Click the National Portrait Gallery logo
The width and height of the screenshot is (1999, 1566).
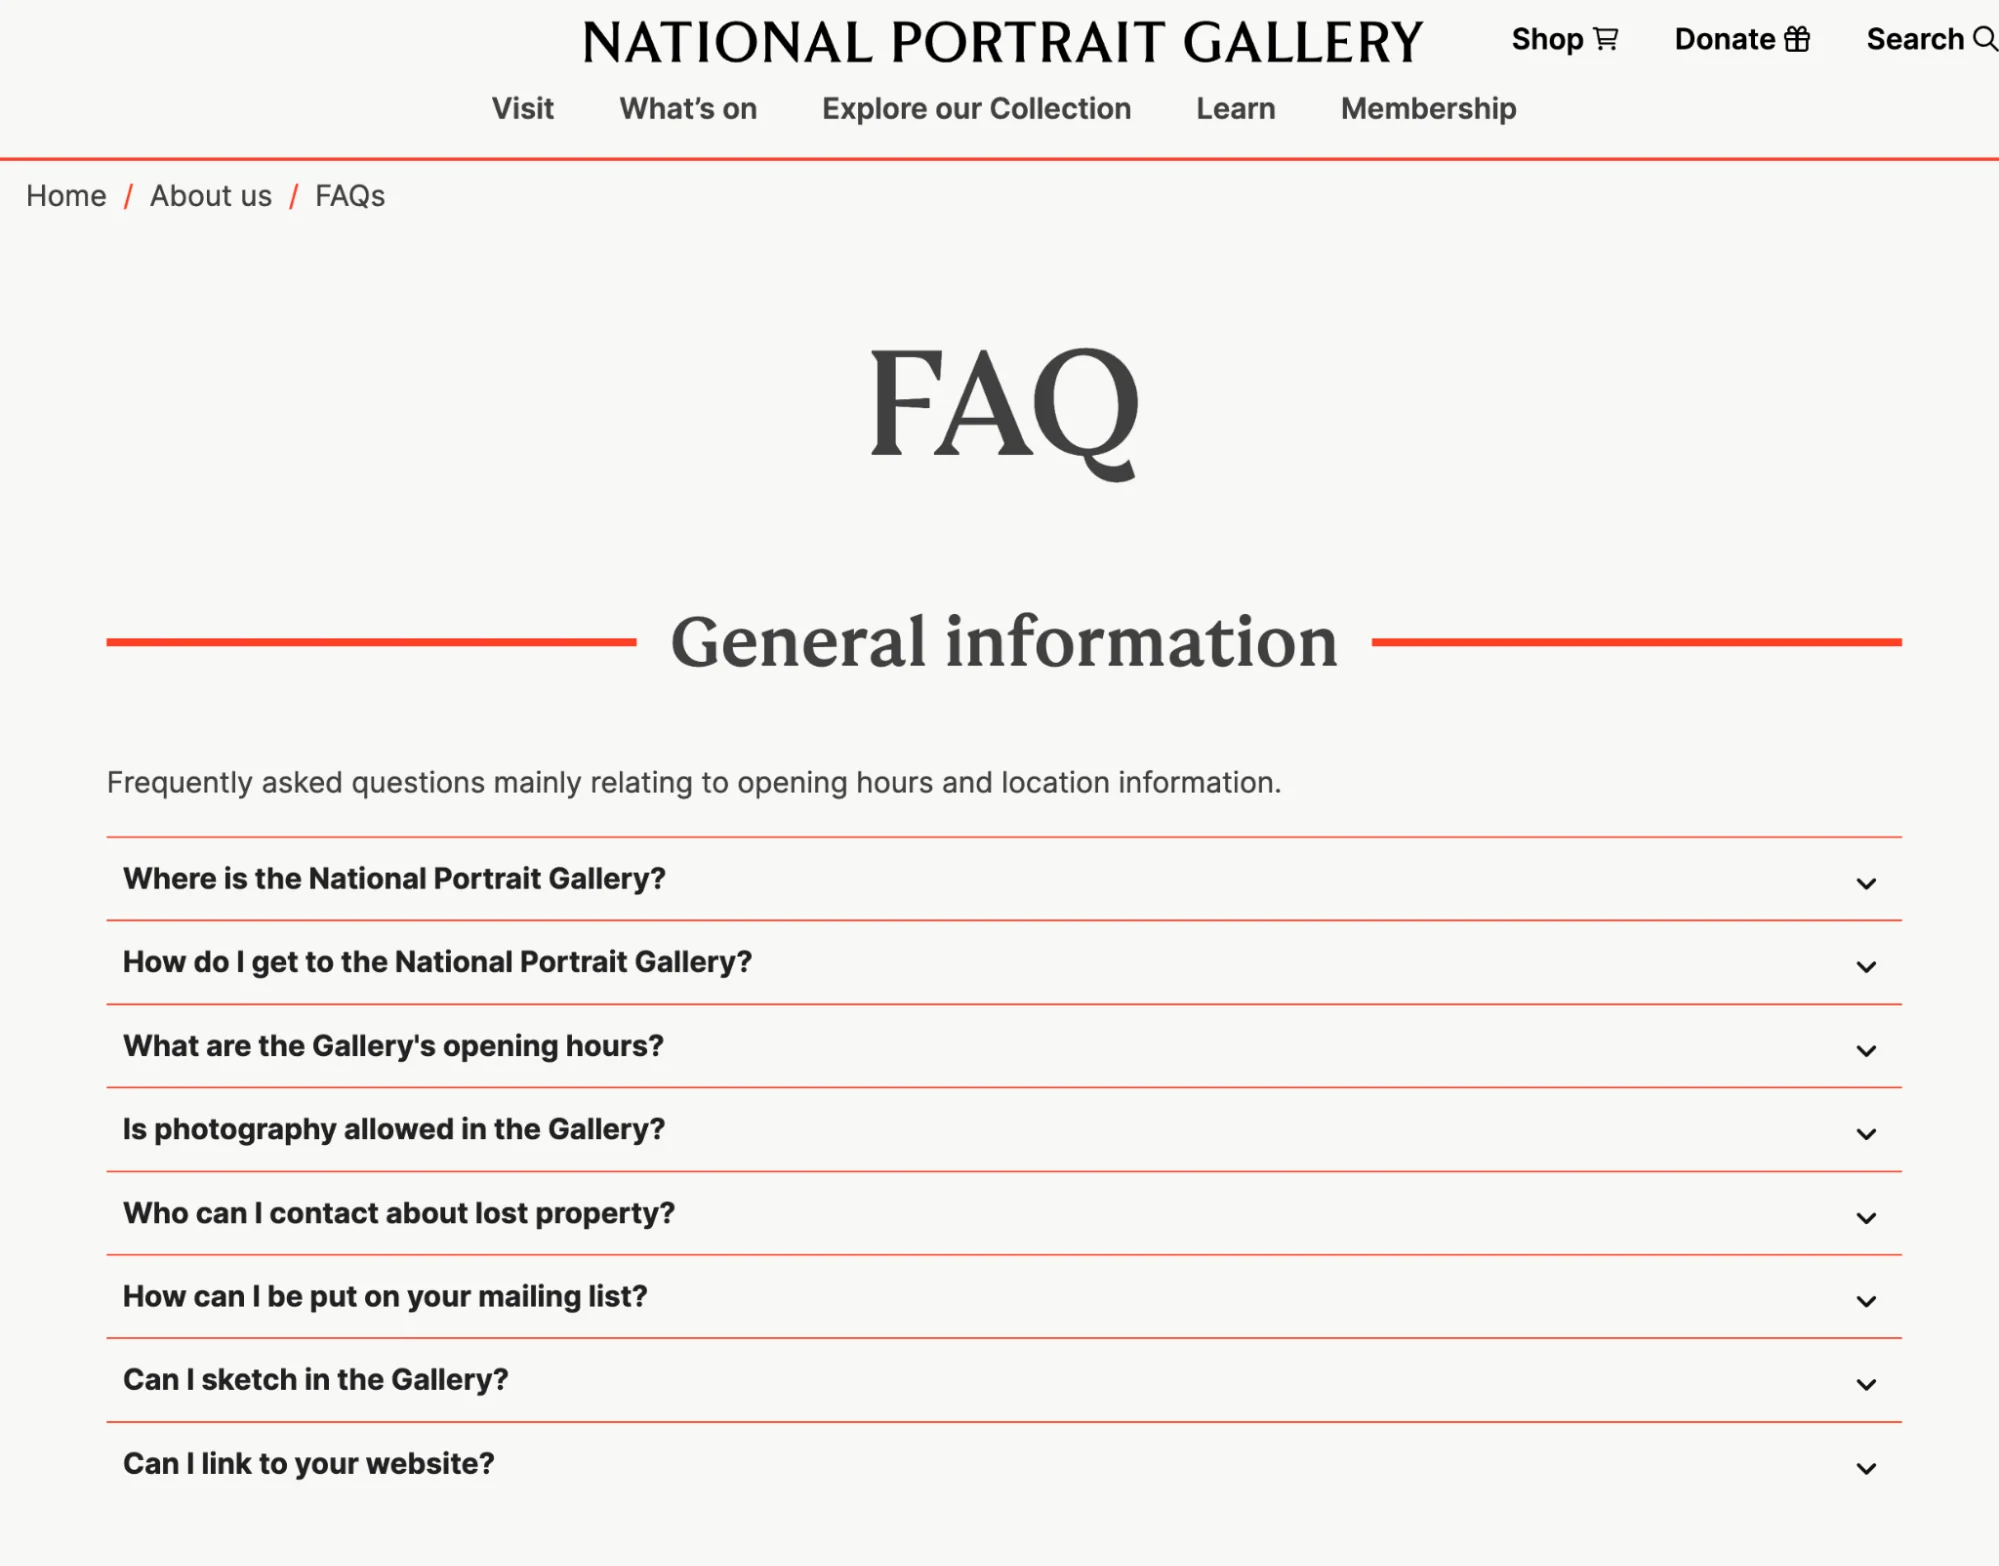click(x=1004, y=42)
